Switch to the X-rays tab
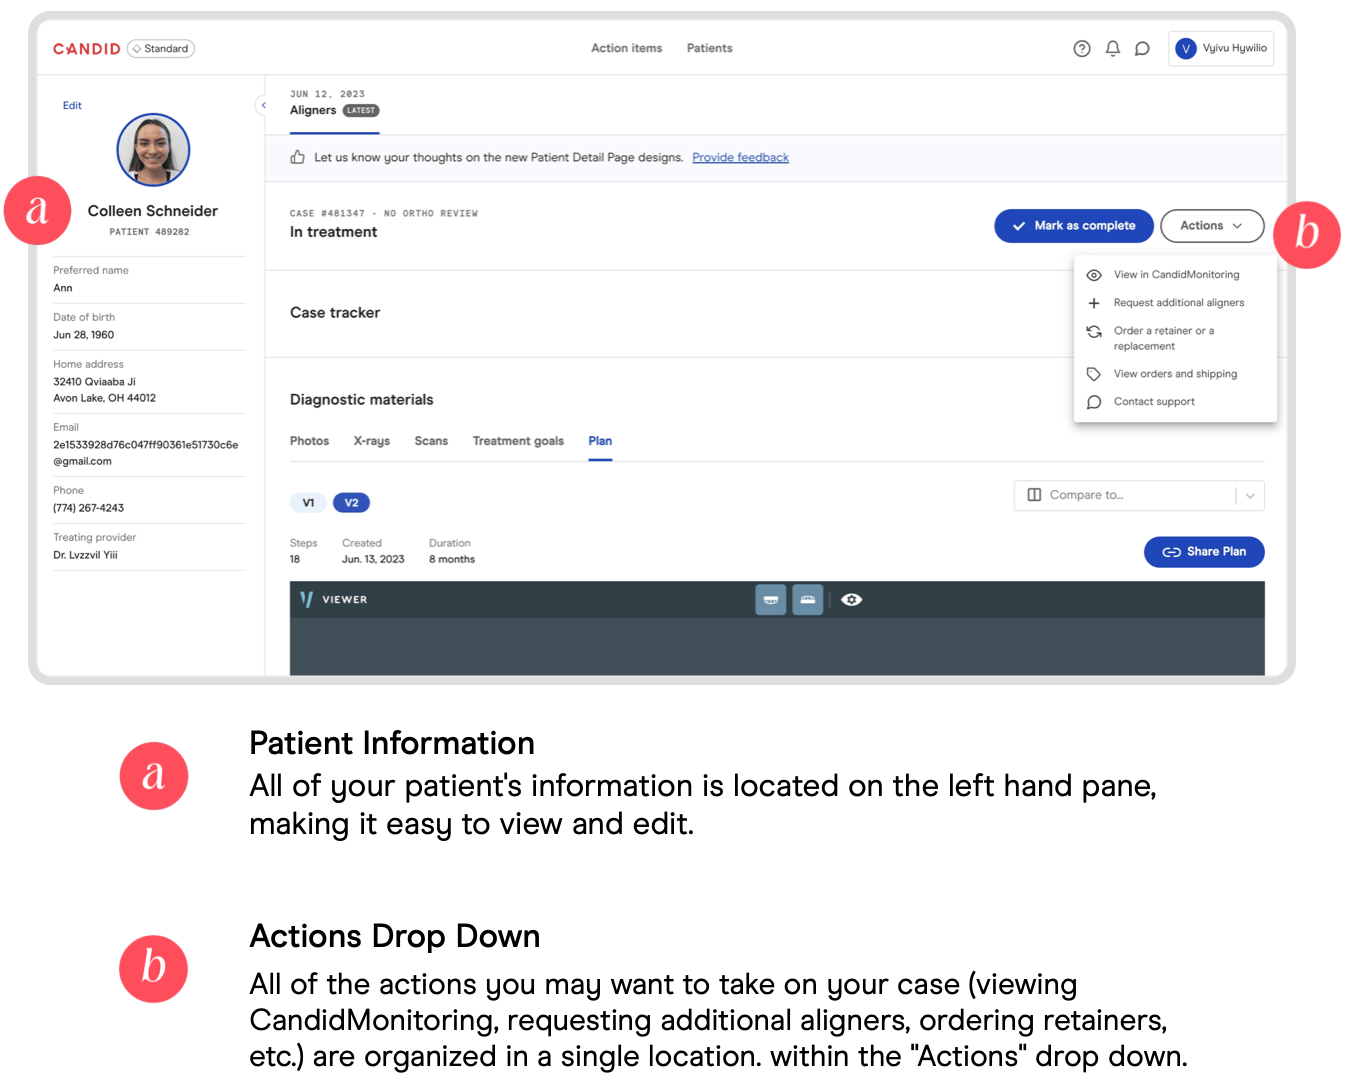The image size is (1347, 1086). [371, 440]
